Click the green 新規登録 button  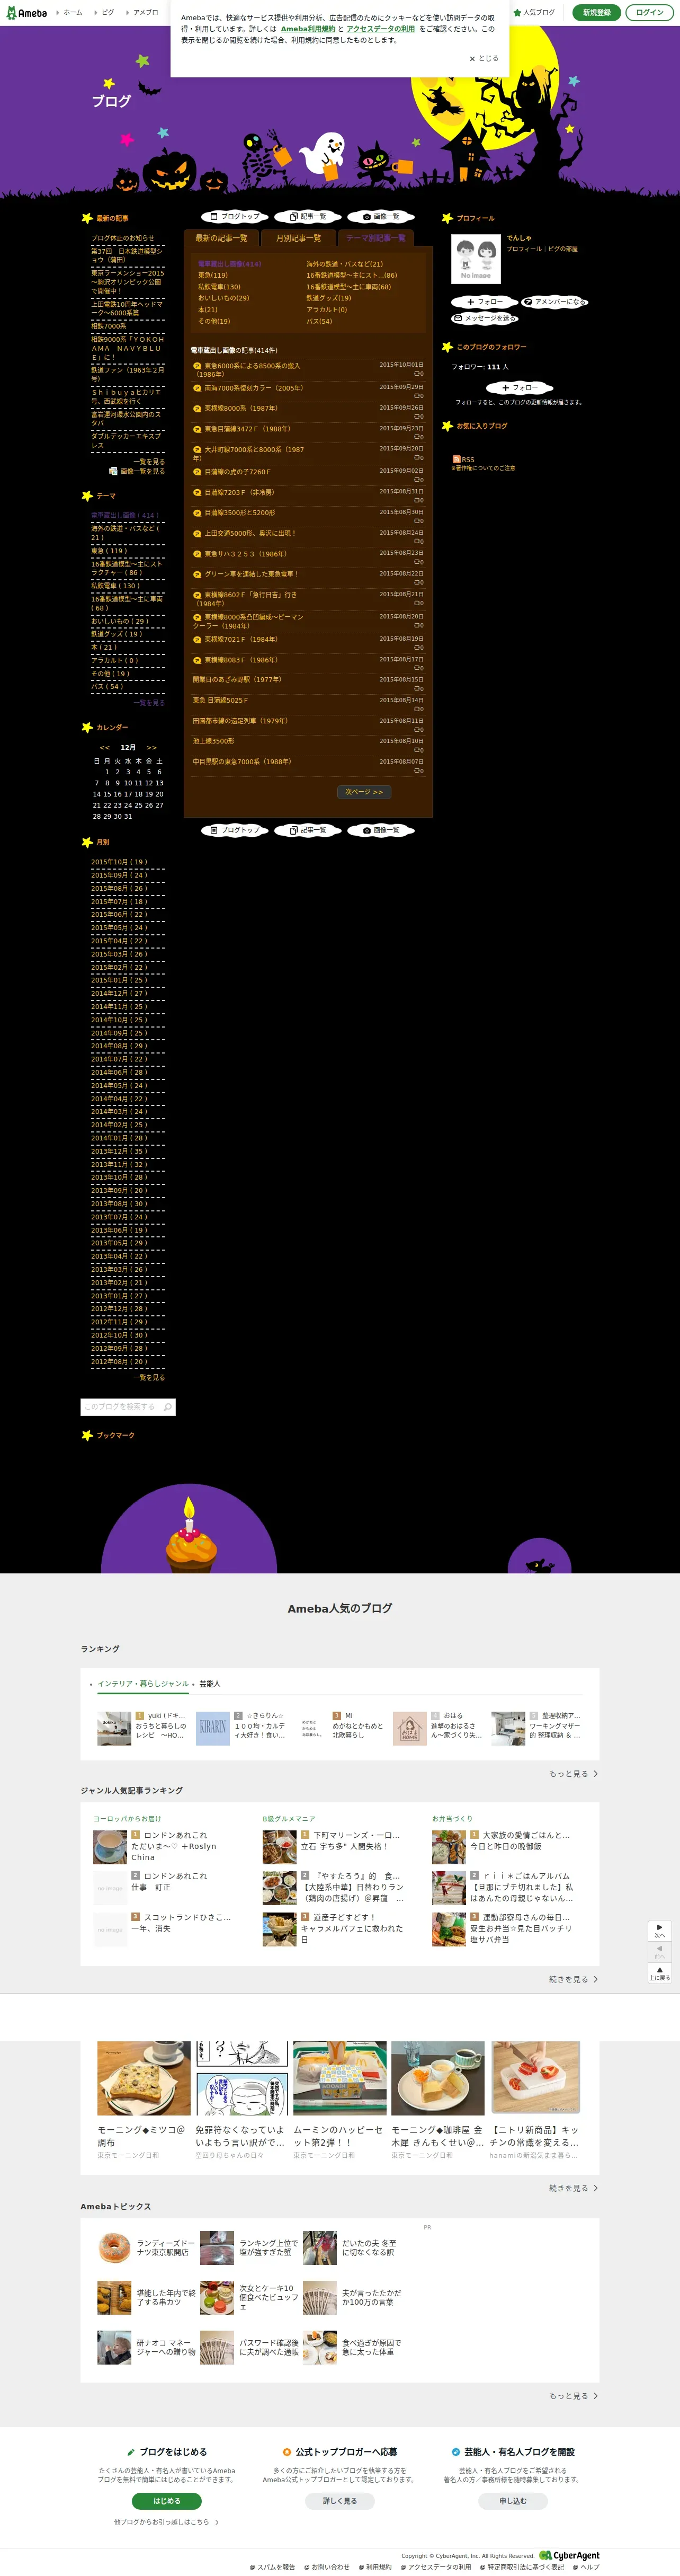pos(596,12)
